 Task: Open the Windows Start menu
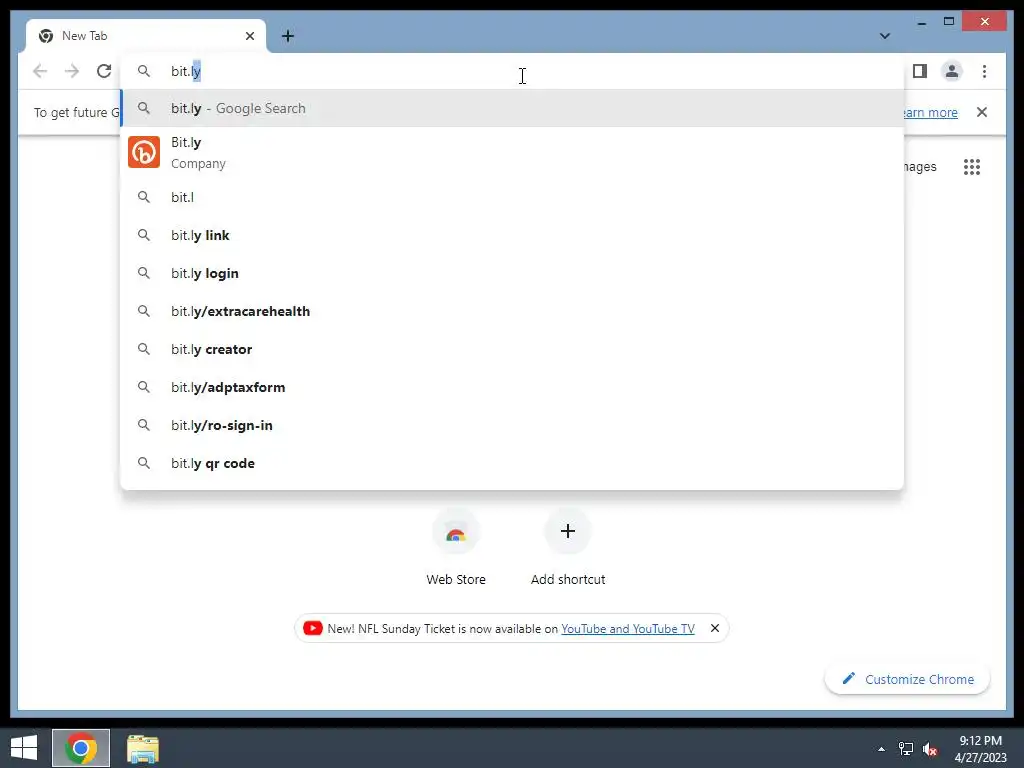[x=24, y=748]
